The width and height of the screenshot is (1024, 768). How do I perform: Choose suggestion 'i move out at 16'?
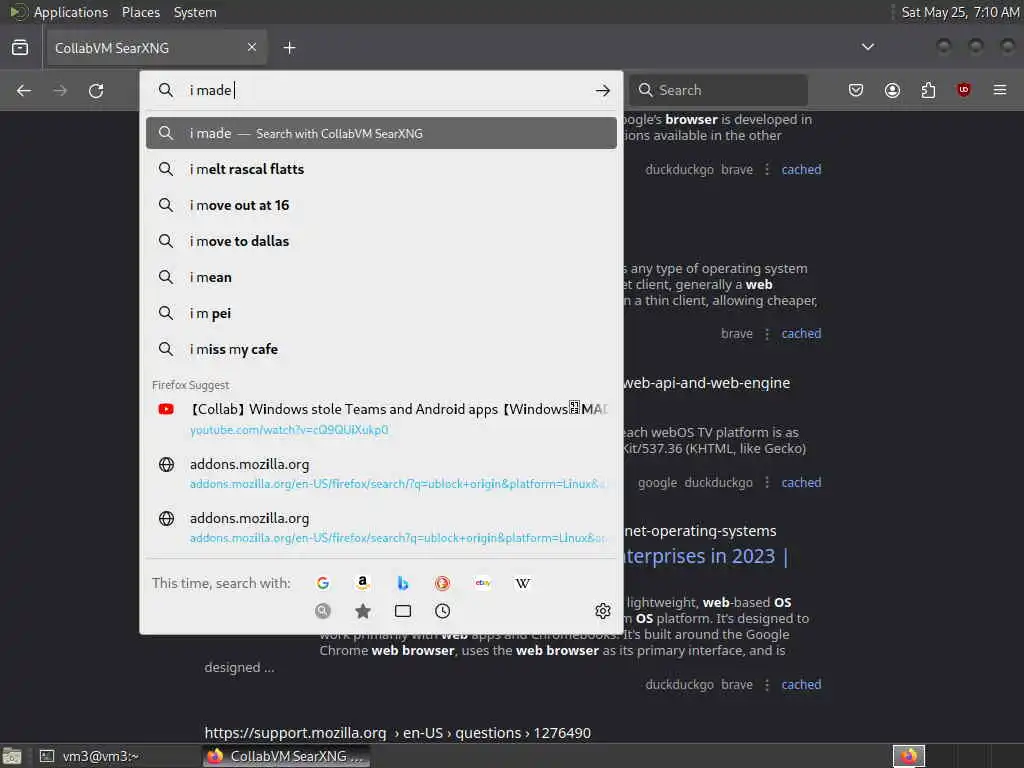click(381, 205)
